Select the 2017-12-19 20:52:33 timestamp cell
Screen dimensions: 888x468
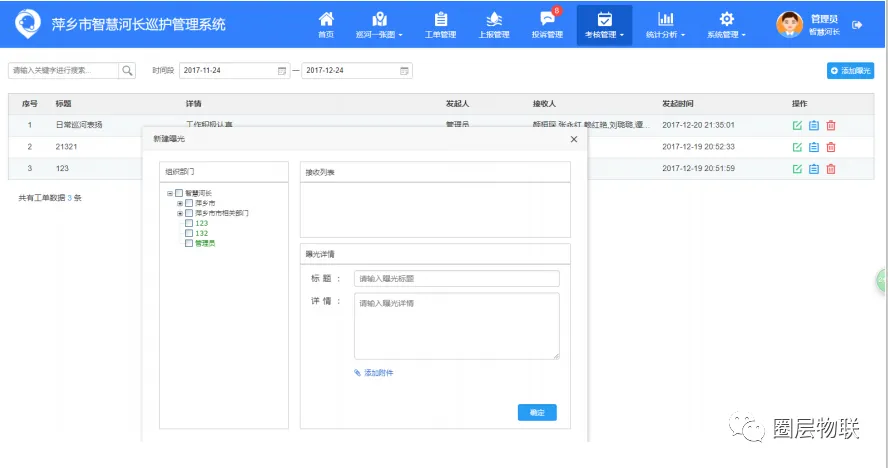698,147
